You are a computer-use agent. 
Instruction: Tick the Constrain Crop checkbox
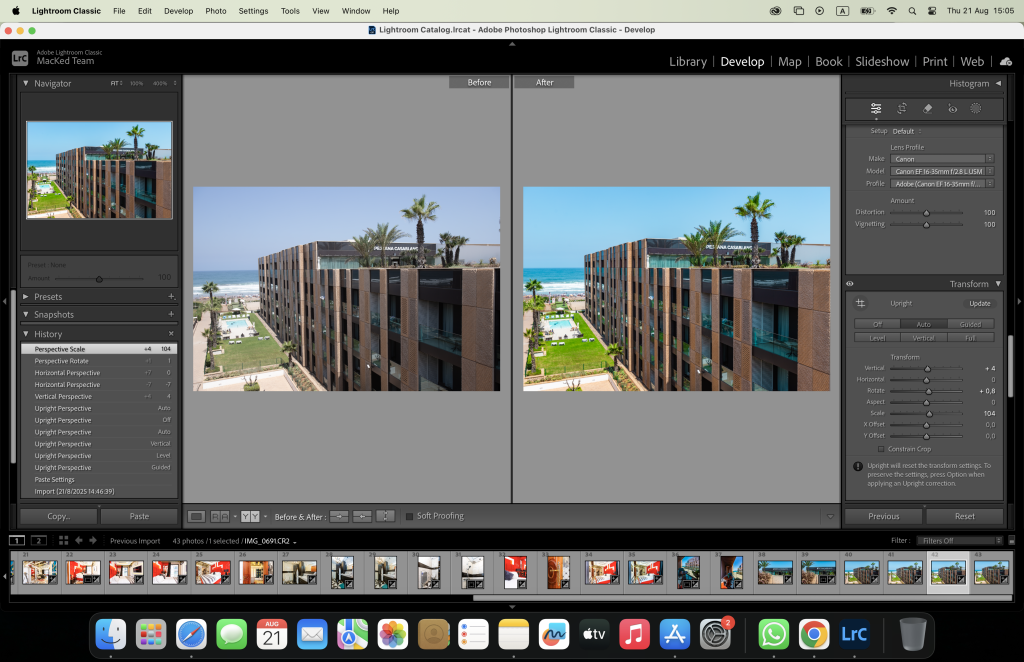click(x=881, y=449)
